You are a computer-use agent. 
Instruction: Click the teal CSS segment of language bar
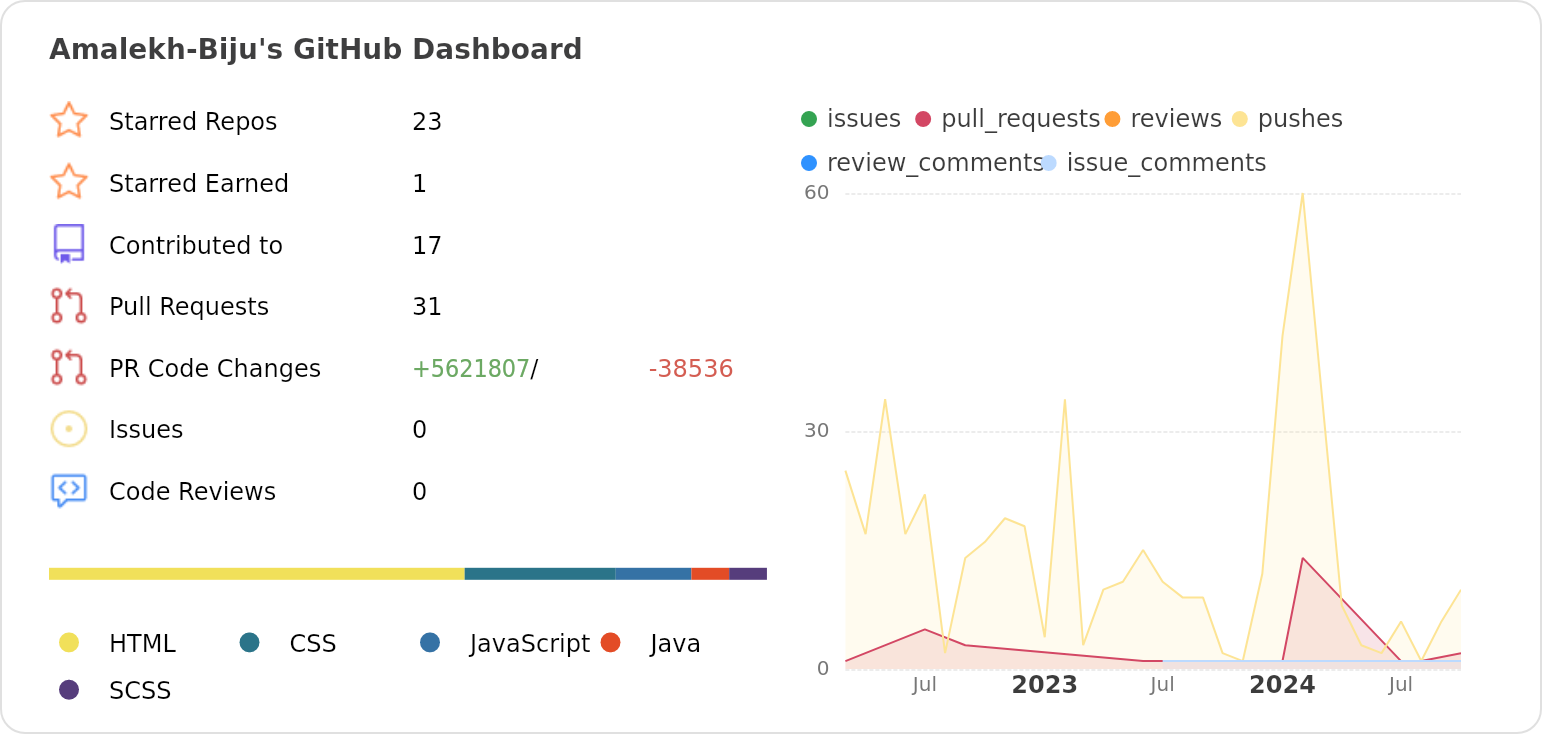540,574
